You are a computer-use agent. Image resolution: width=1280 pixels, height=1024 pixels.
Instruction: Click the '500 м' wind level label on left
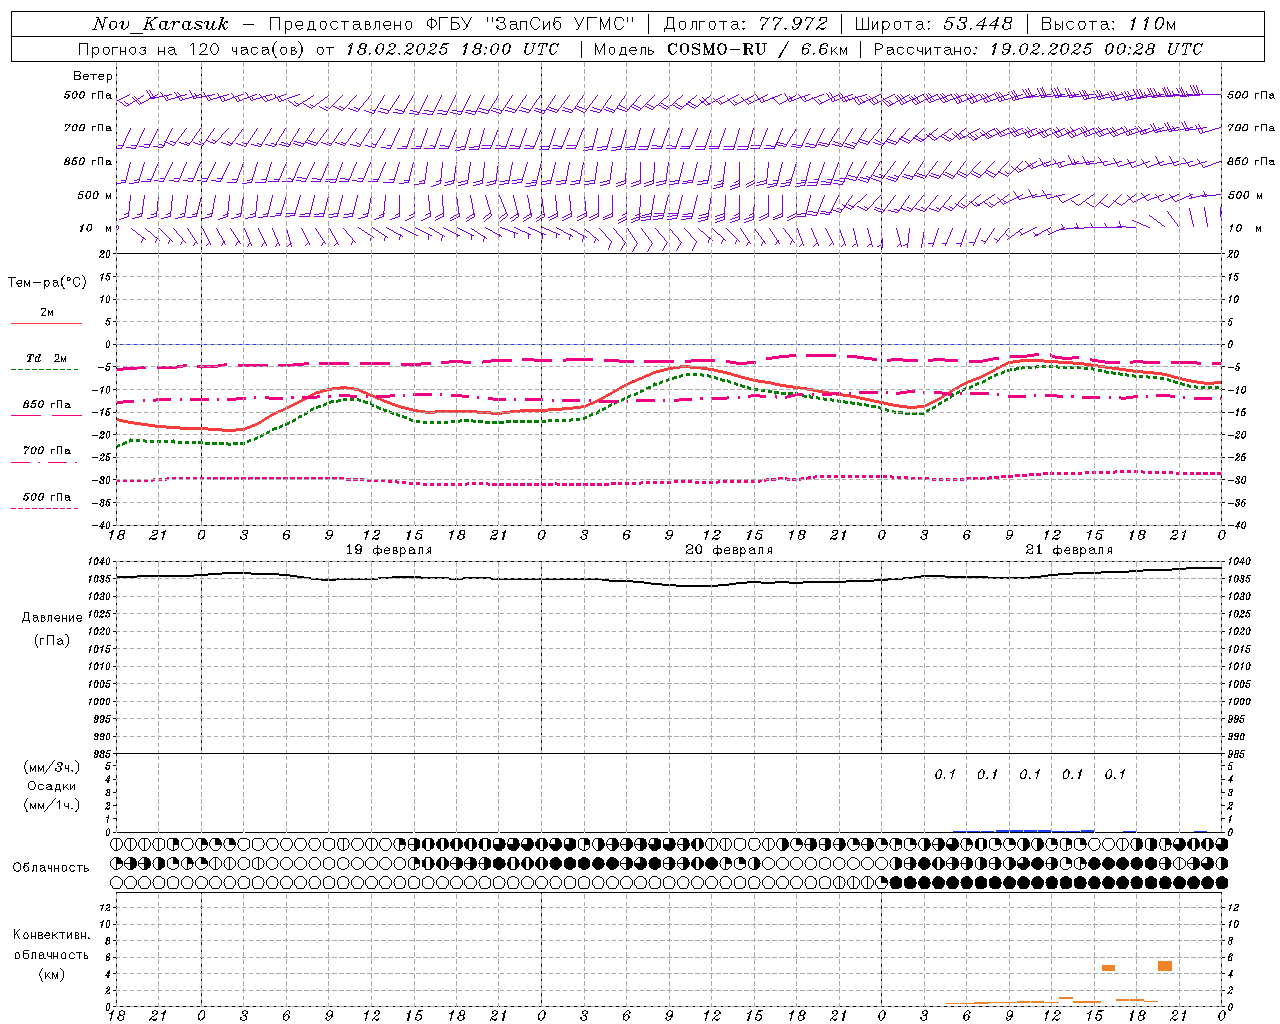(x=95, y=195)
